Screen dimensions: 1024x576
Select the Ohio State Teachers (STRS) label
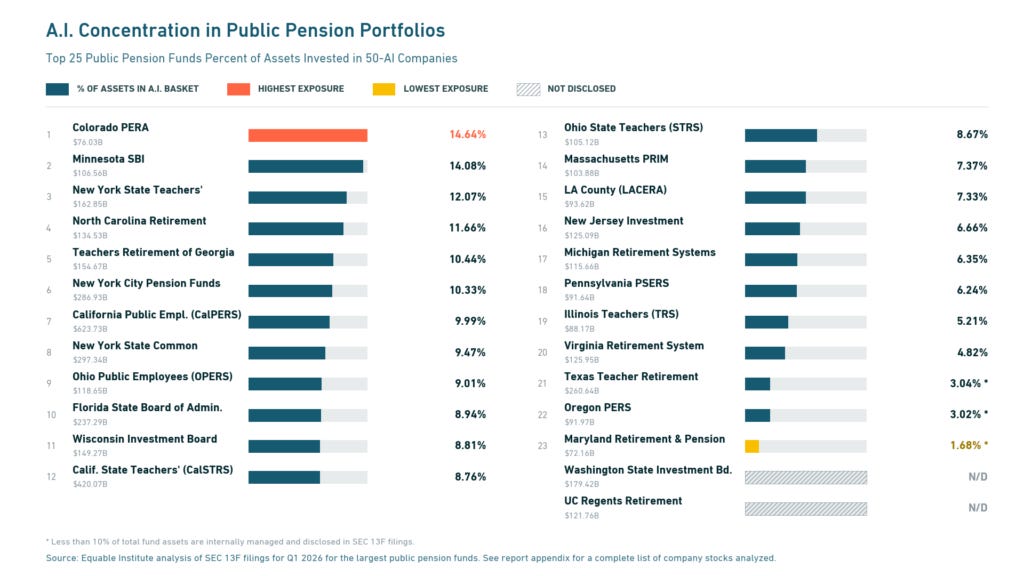tap(633, 127)
